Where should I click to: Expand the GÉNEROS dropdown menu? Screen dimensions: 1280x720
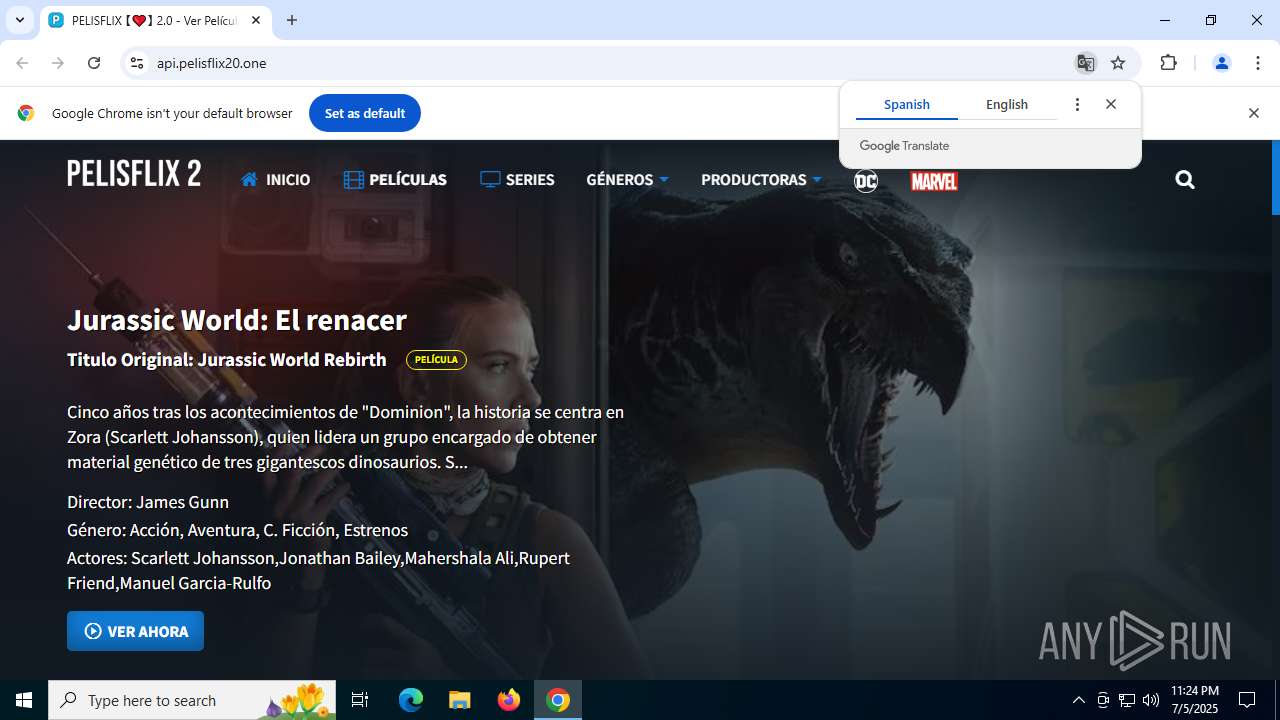pyautogui.click(x=627, y=180)
